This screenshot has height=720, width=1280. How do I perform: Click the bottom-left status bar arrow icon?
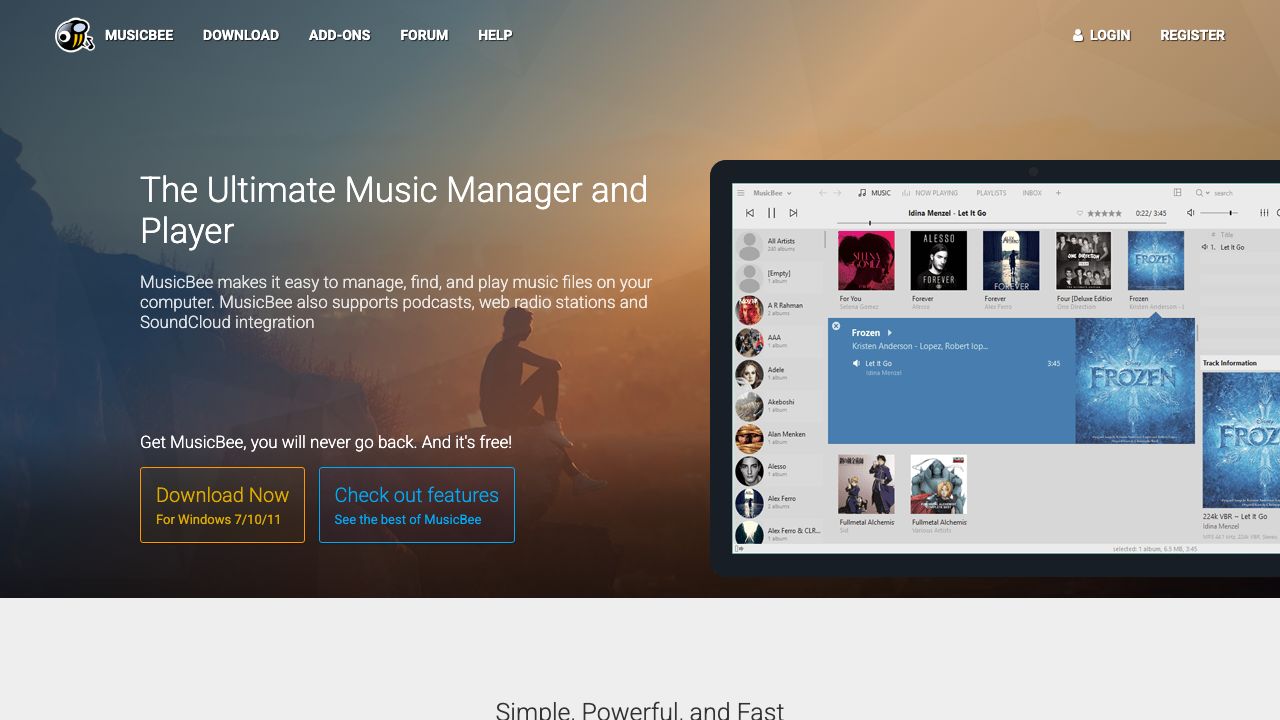[x=740, y=548]
